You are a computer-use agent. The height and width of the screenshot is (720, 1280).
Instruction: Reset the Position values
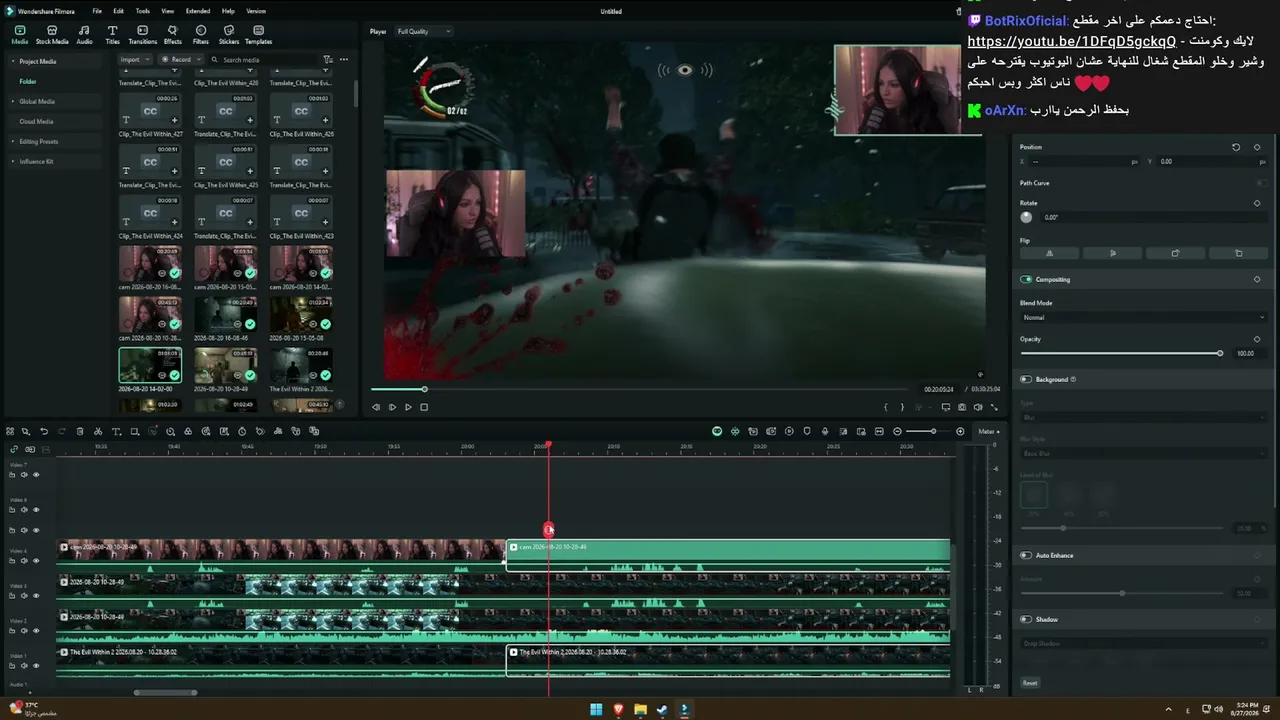pyautogui.click(x=1236, y=147)
